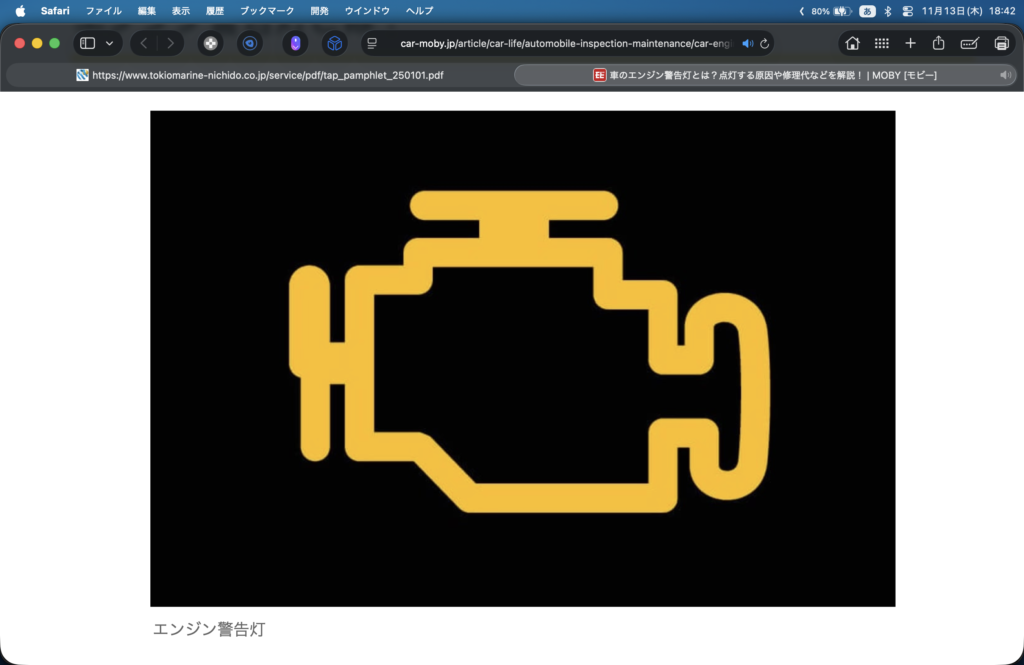The width and height of the screenshot is (1024, 665).
Task: Mute the MOBY tab speaker icon
Action: (x=1005, y=75)
